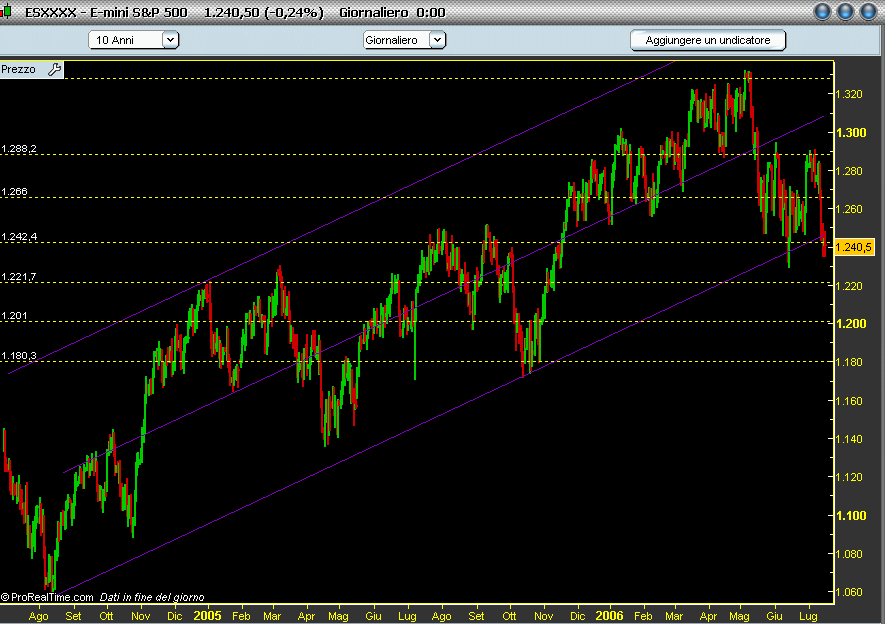This screenshot has width=885, height=624.
Task: Click the candlestick icon in title bar
Action: pos(6,12)
